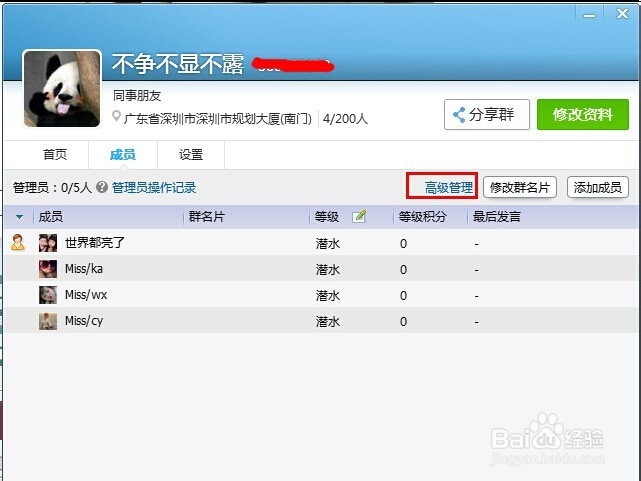Viewport: 641px width, 481px height.
Task: Click the 分享群 share button
Action: (x=486, y=114)
